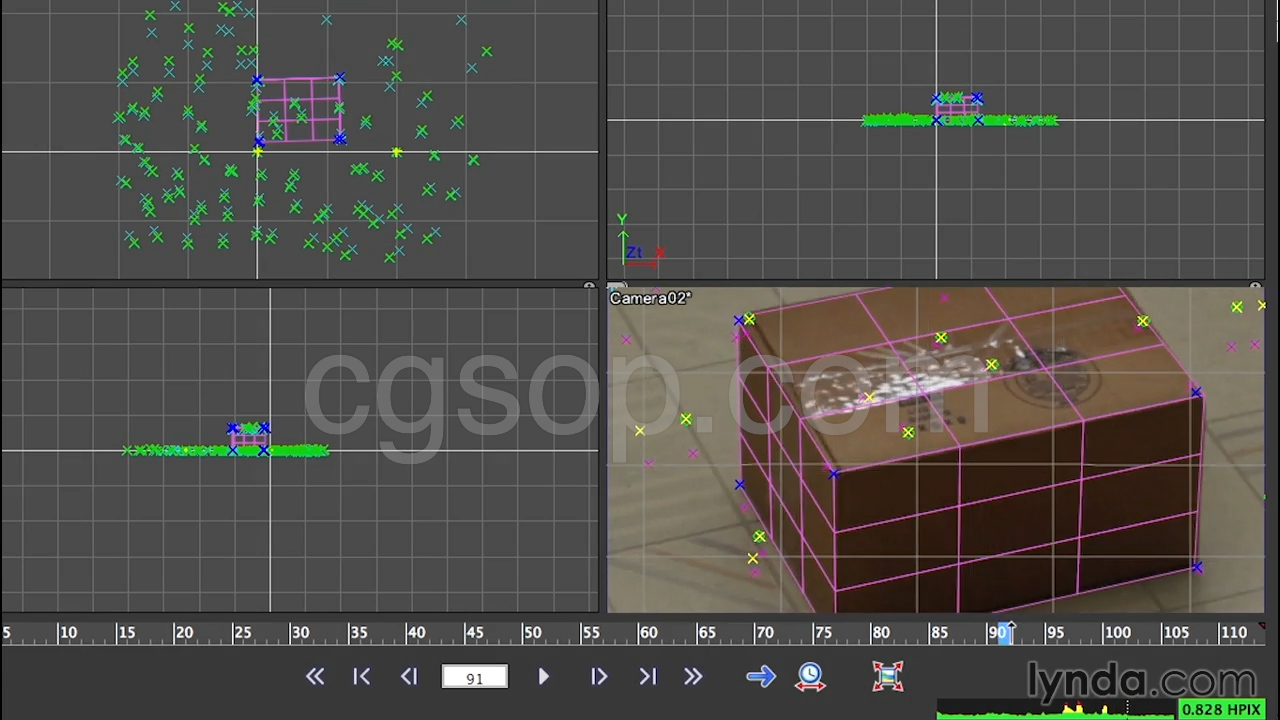Click frame 105 on the timeline ruler
This screenshot has width=1280, height=720.
[1175, 632]
